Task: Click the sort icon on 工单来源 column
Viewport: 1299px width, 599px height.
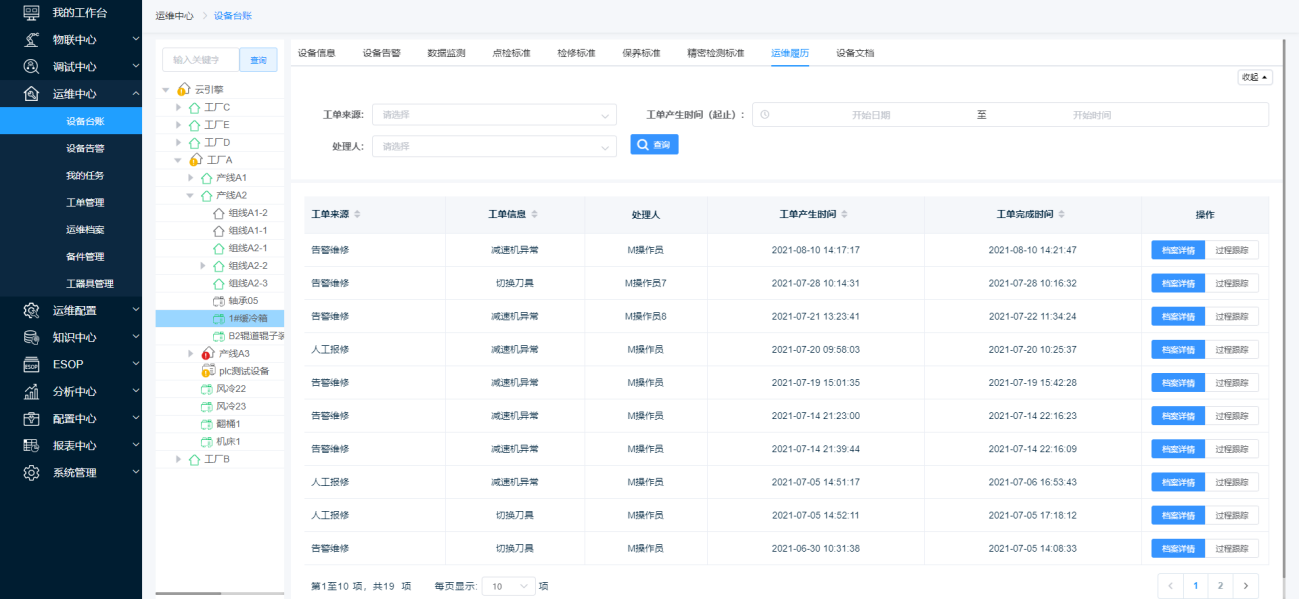Action: tap(358, 215)
